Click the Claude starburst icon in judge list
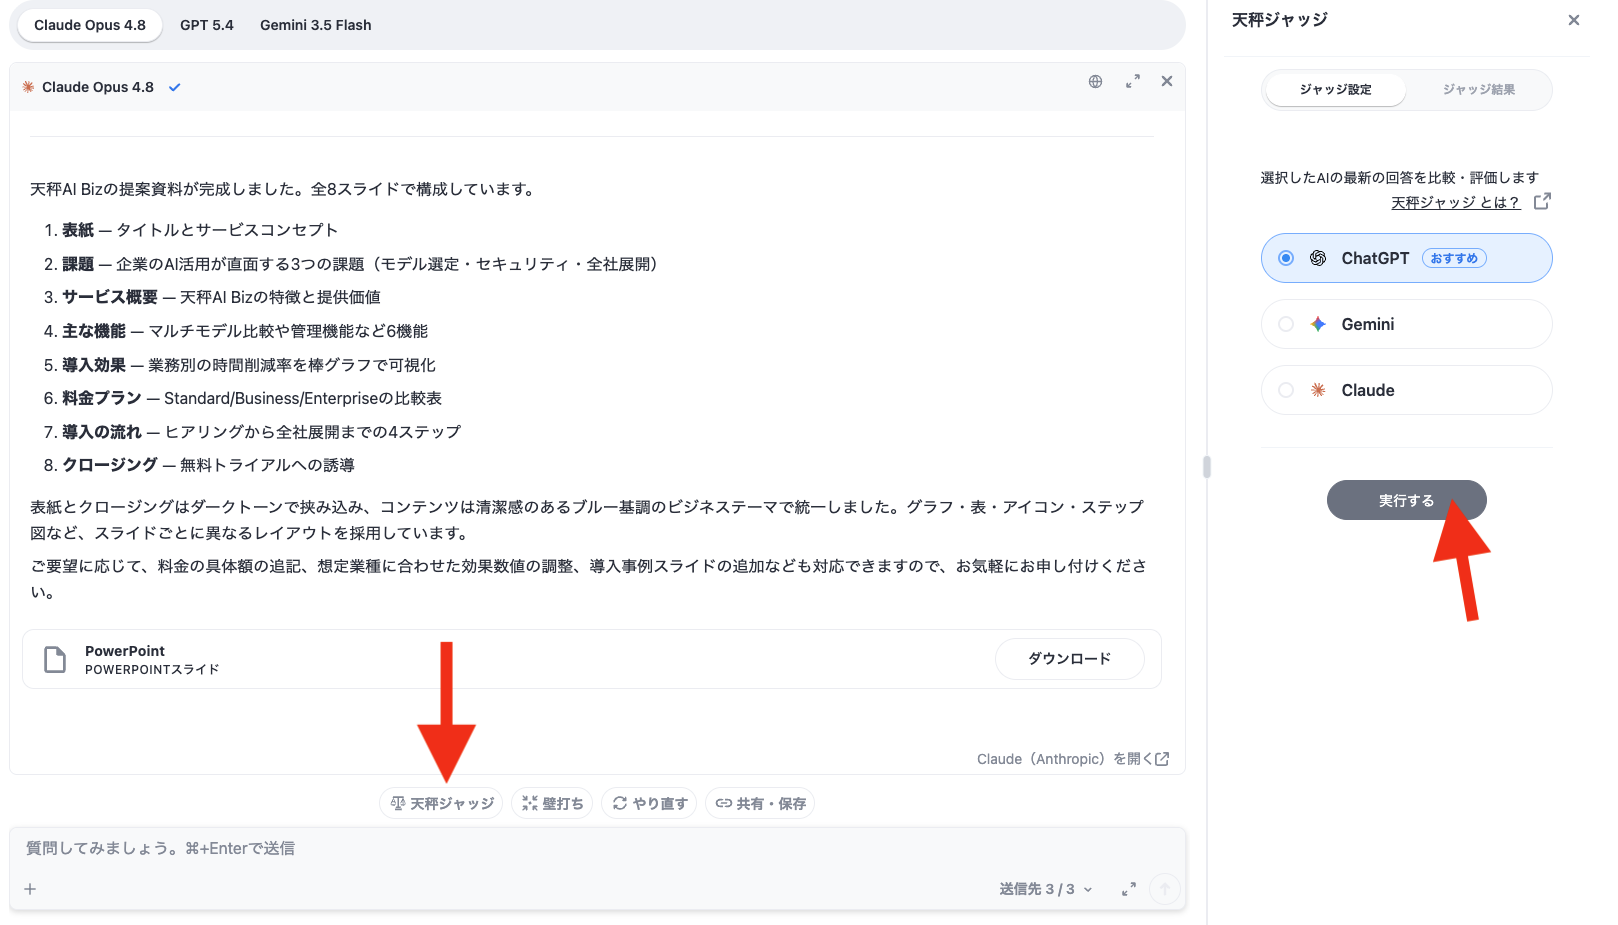This screenshot has width=1618, height=925. [1318, 390]
